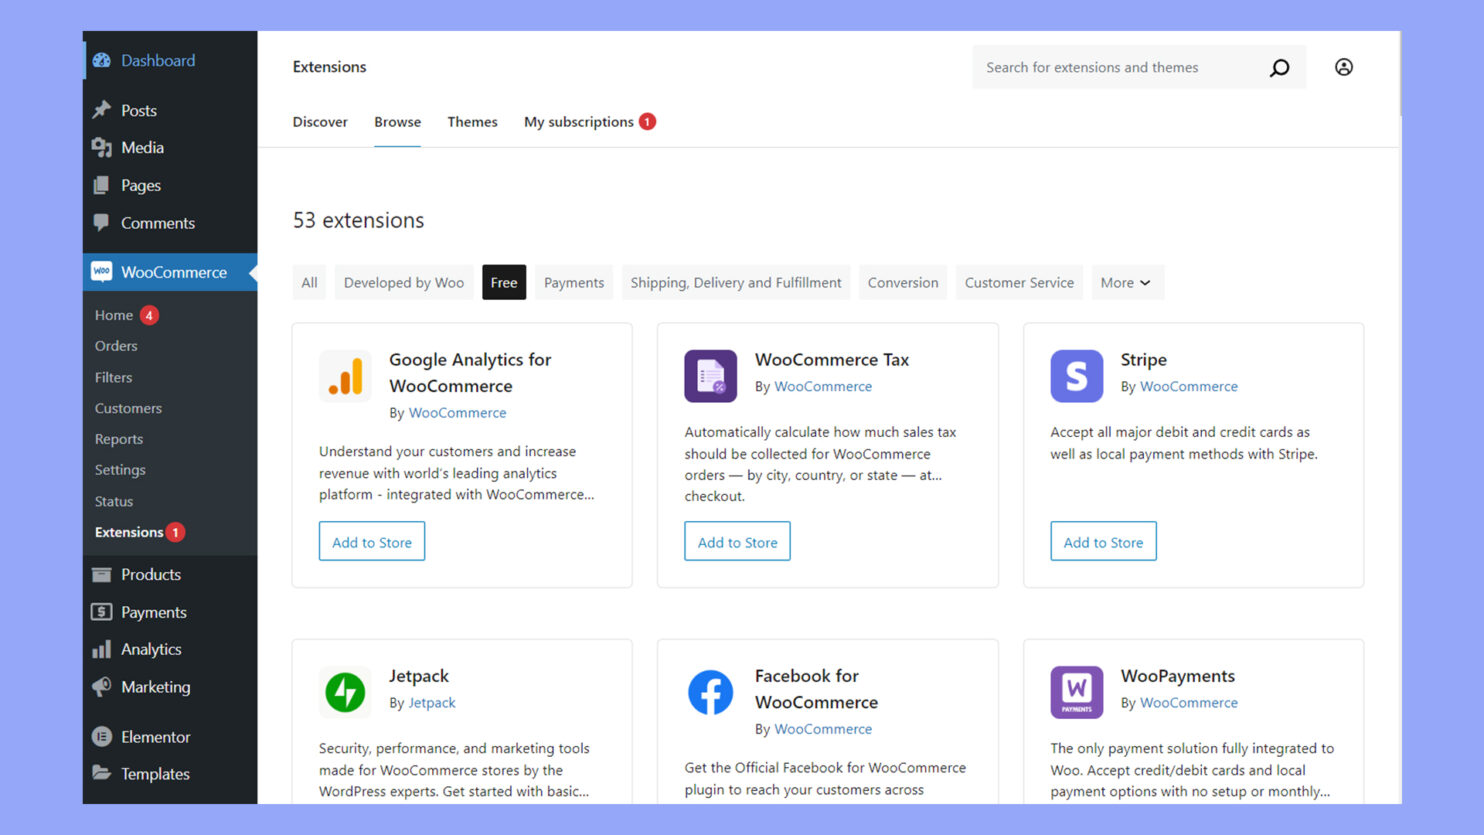Click the Jetpack extension icon

344,692
